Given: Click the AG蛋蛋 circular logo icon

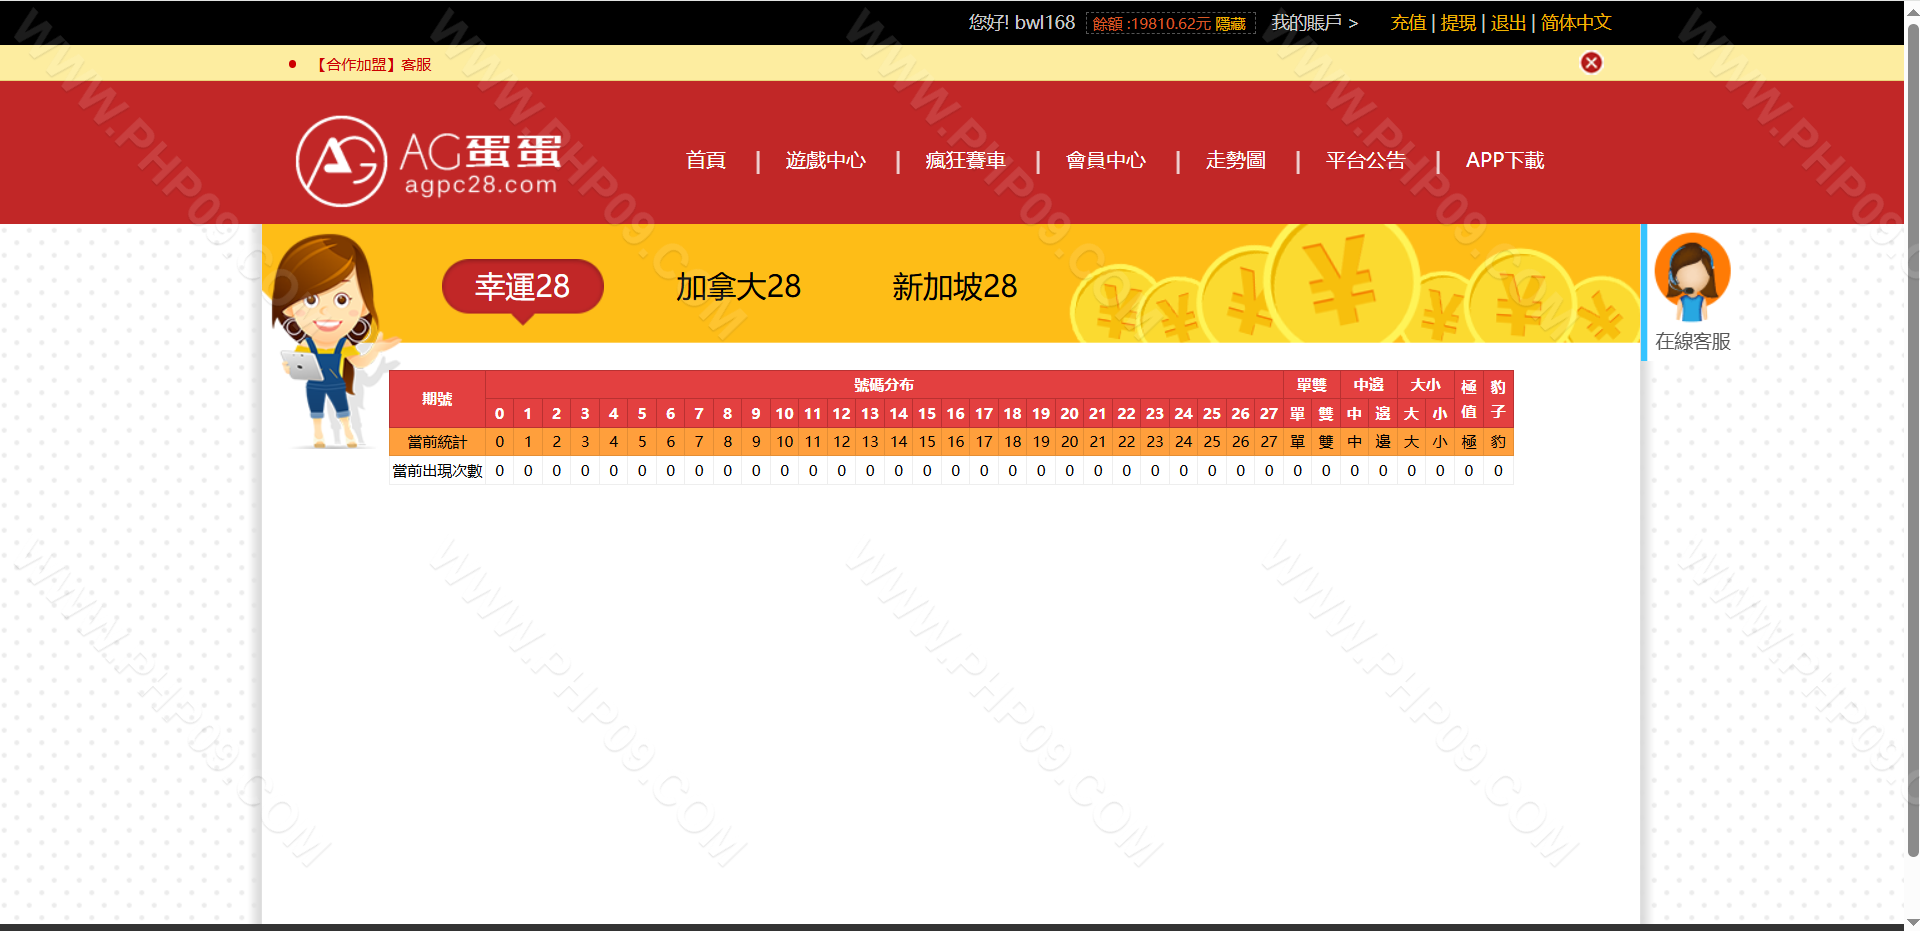Looking at the screenshot, I should 341,161.
